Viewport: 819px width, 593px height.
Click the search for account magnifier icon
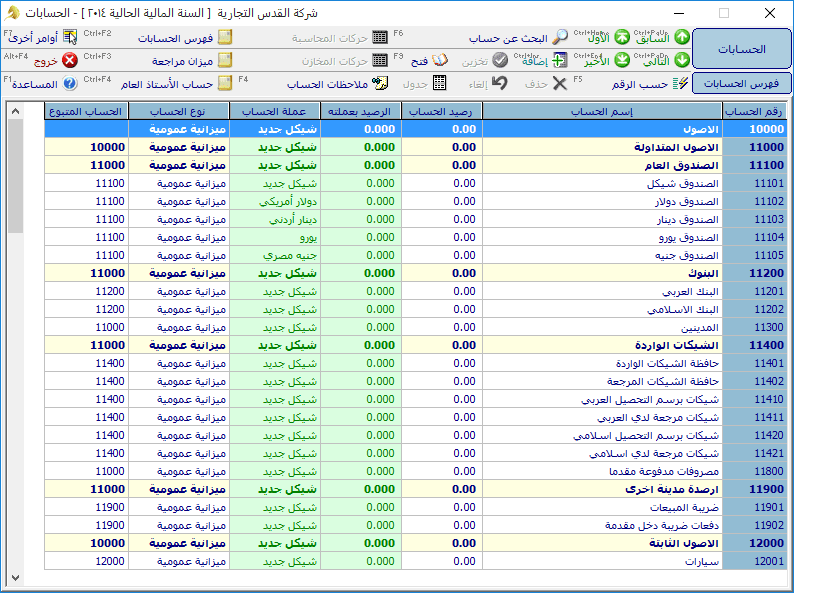(560, 38)
